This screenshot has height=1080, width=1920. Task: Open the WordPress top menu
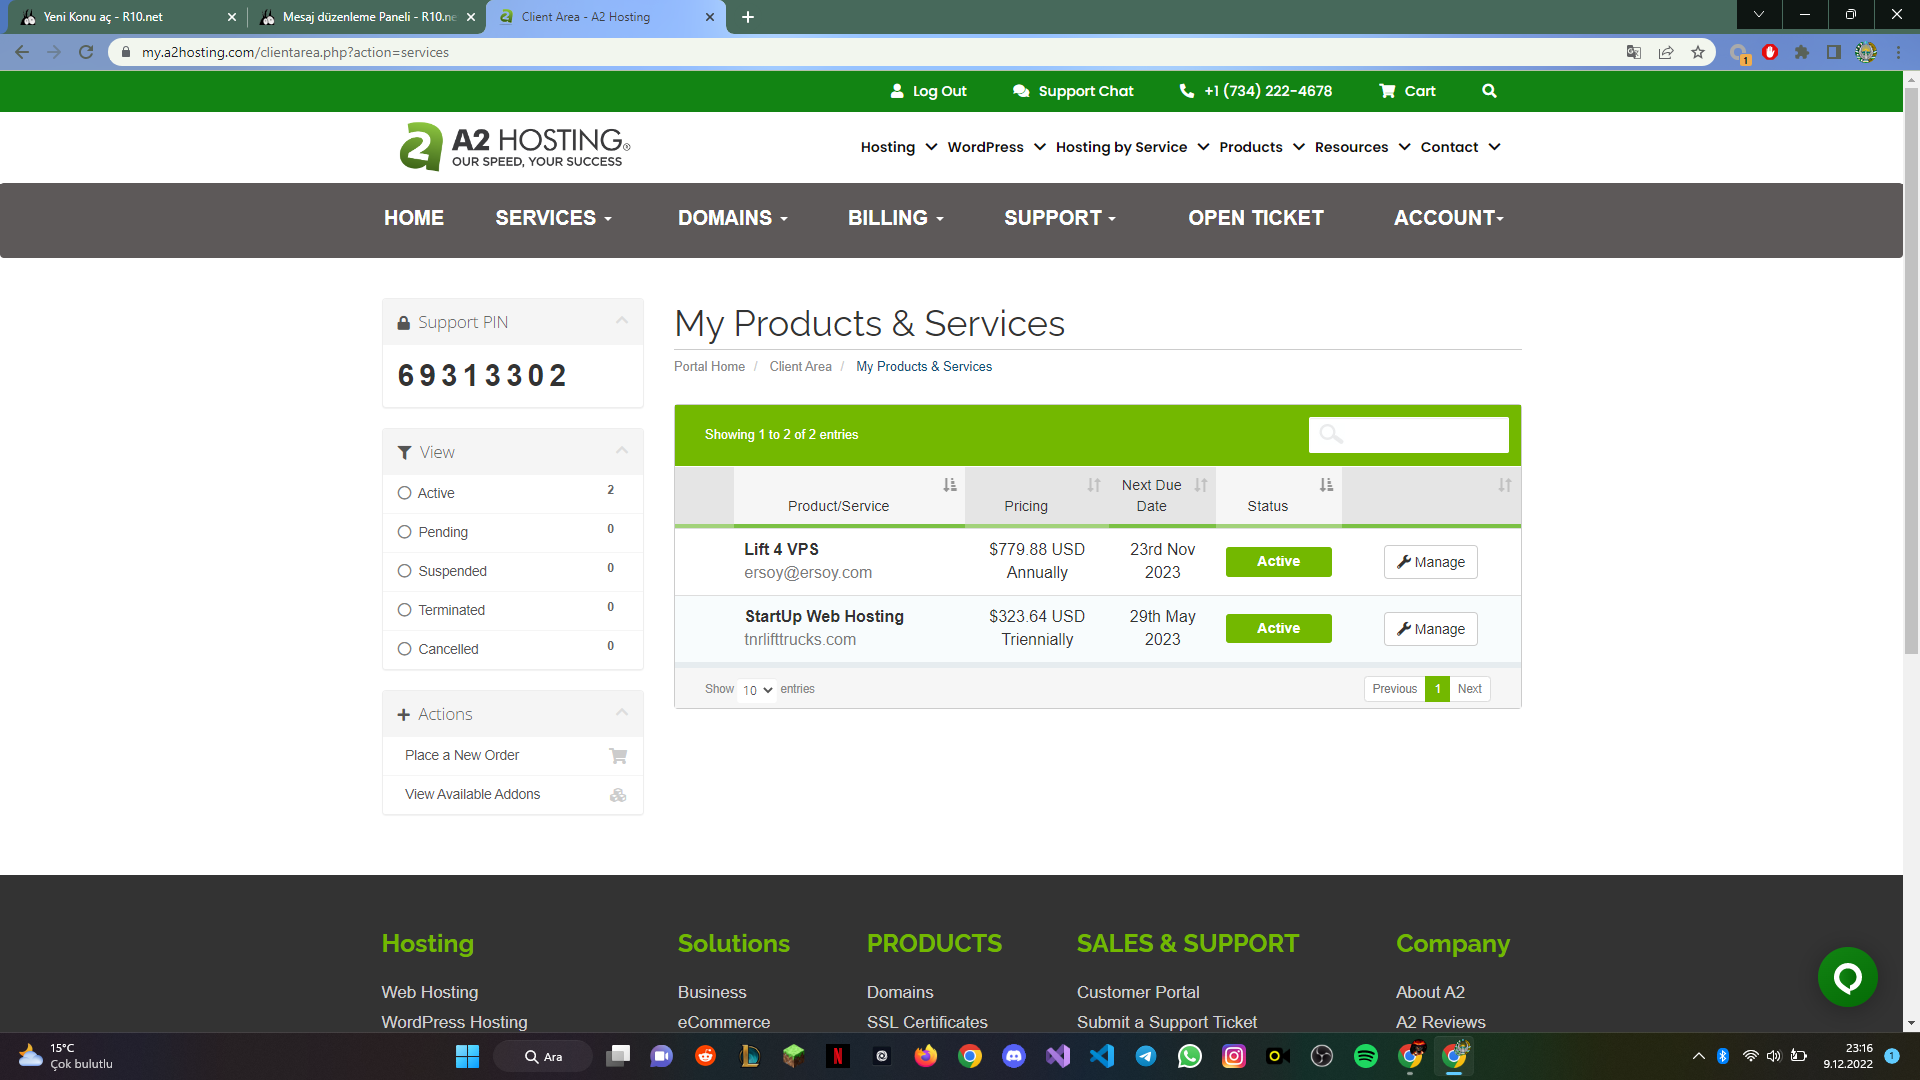[997, 147]
